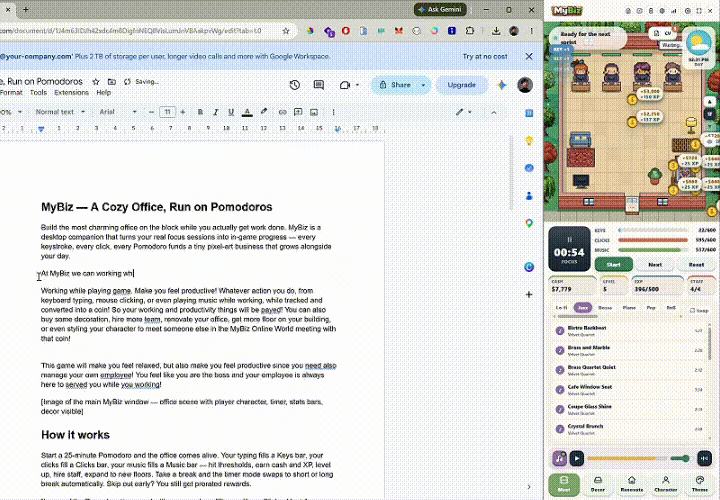Click the add comment toolbar icon
Image resolution: width=720 pixels, height=500 pixels.
tap(298, 112)
